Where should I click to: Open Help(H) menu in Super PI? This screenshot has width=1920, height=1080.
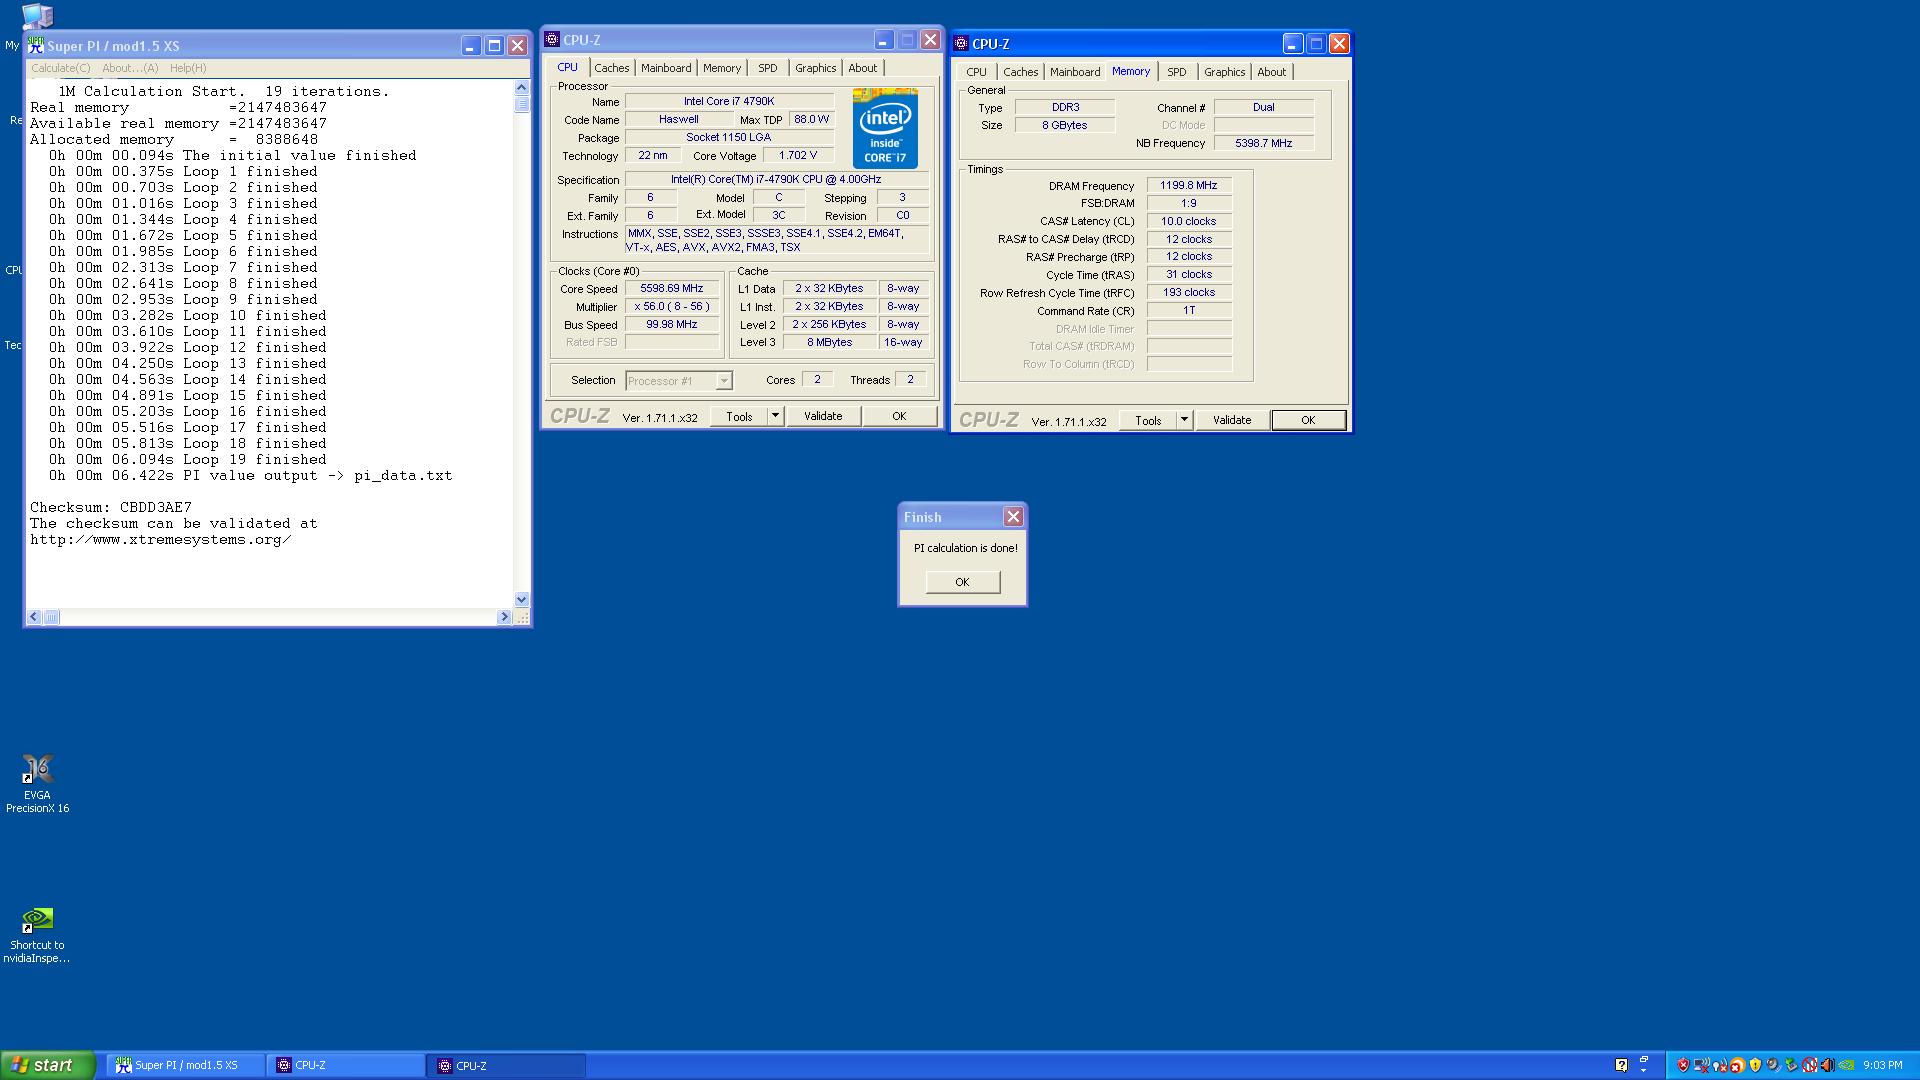(x=188, y=68)
